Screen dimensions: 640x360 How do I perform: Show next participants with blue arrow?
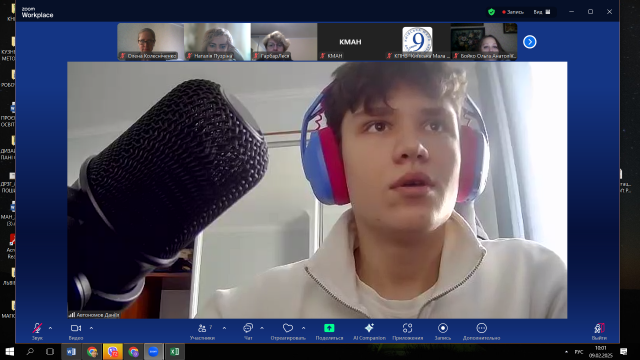coord(530,42)
